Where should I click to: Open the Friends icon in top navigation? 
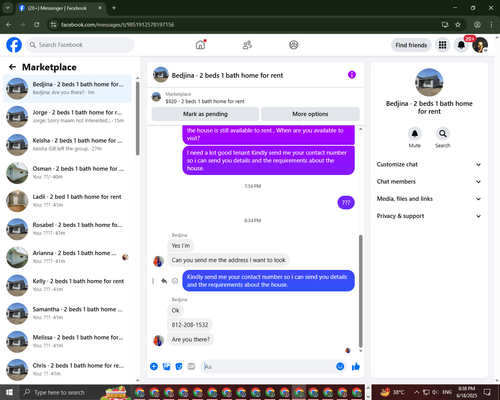(247, 45)
